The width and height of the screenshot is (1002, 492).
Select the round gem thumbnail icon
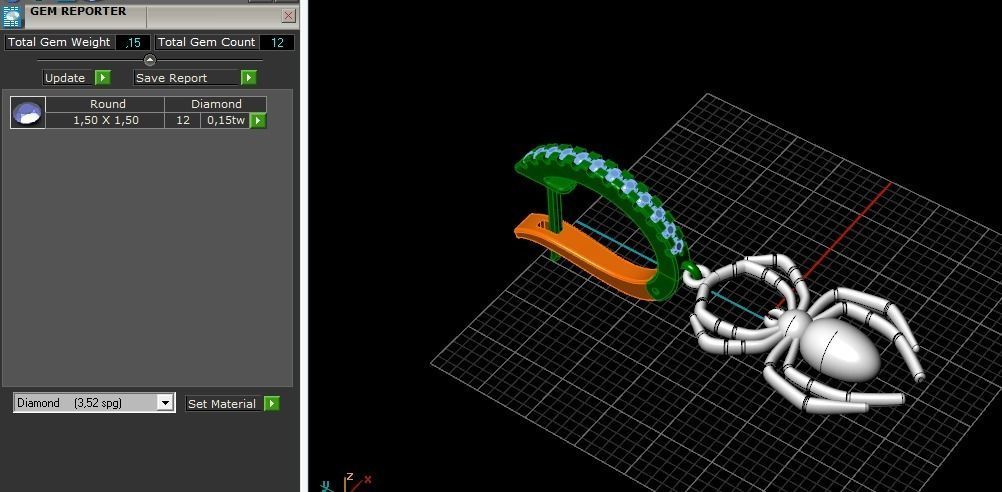pos(28,112)
